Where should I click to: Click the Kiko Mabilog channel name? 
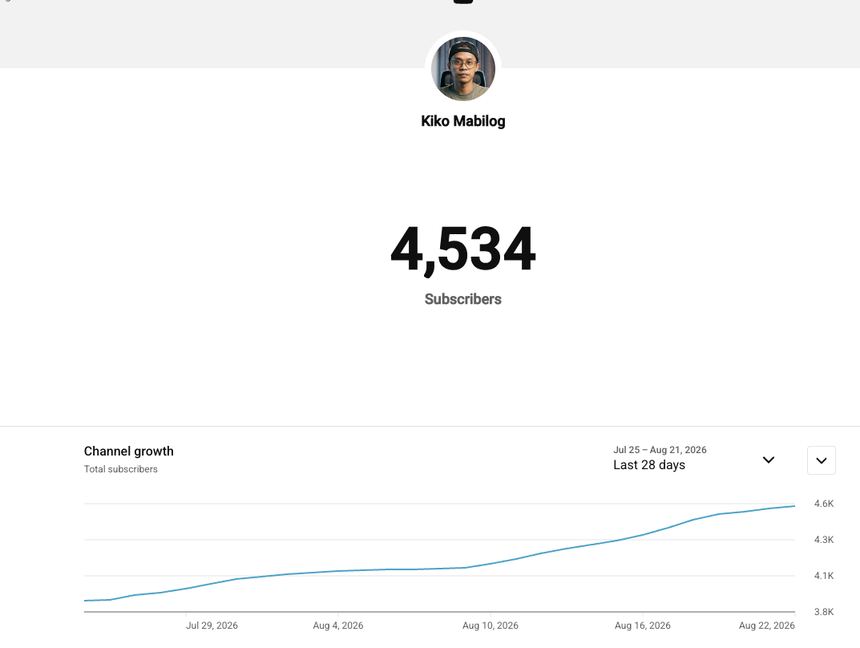point(463,121)
